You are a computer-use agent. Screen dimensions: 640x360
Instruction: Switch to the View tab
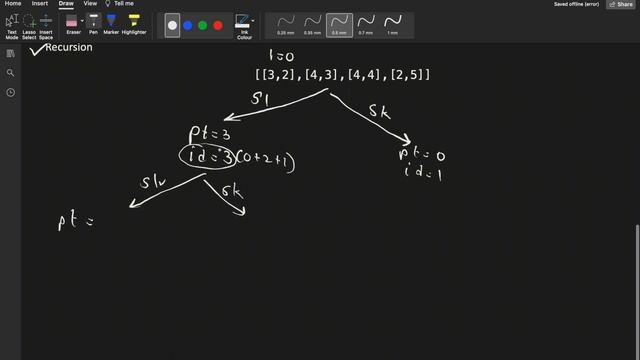tap(90, 4)
